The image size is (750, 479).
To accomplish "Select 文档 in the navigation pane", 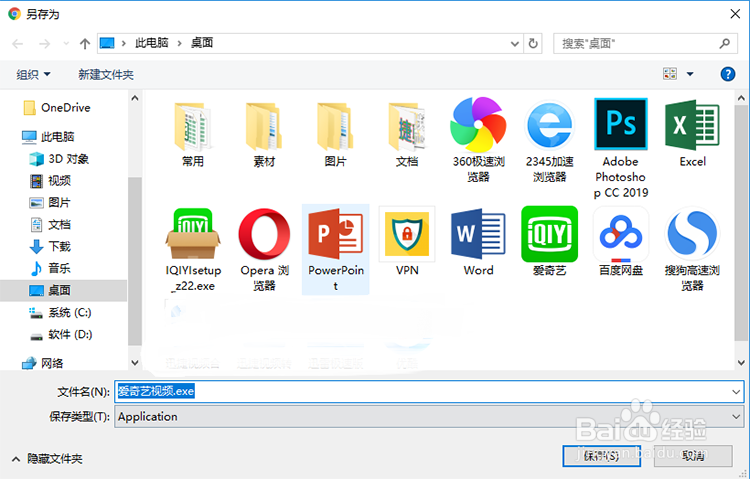I will (50, 225).
